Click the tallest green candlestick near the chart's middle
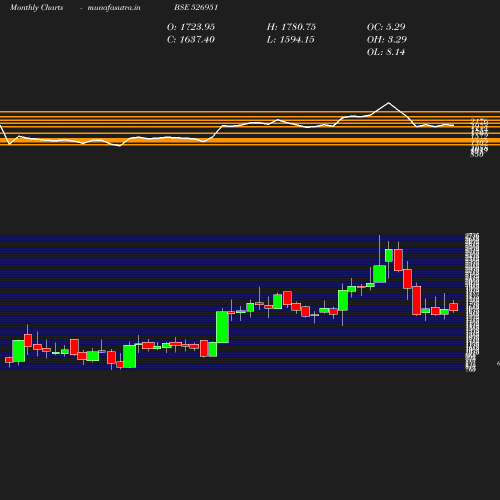The width and height of the screenshot is (500, 500). (x=222, y=327)
